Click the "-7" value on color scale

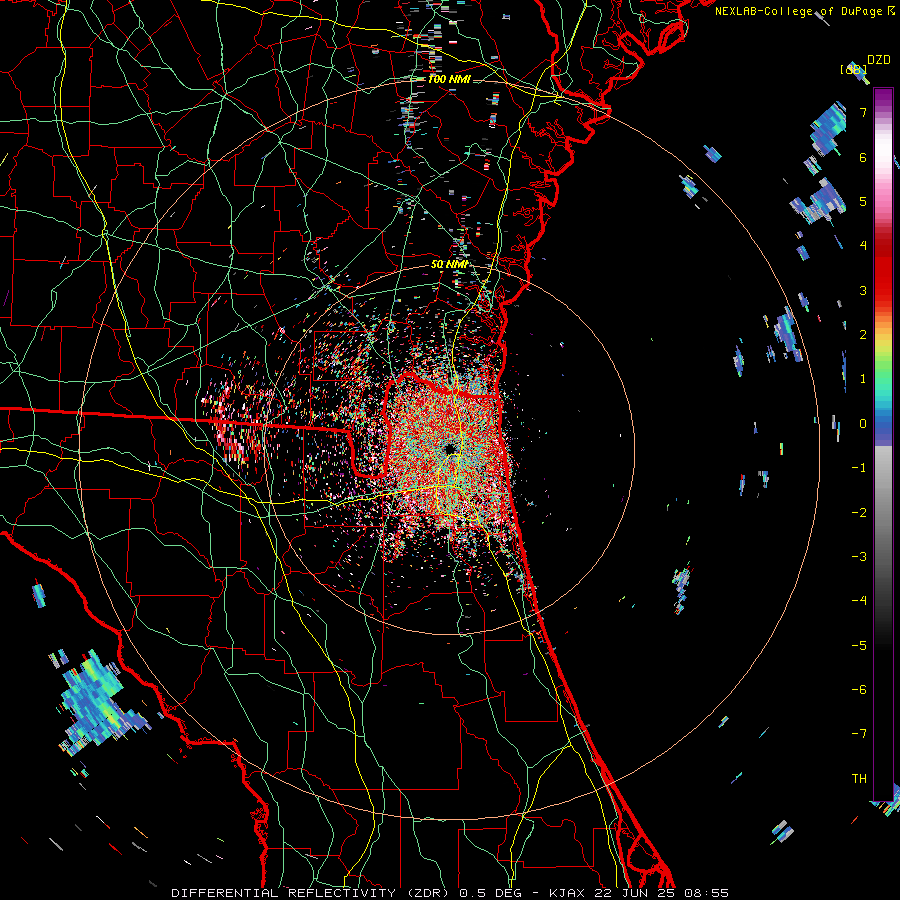(x=859, y=734)
